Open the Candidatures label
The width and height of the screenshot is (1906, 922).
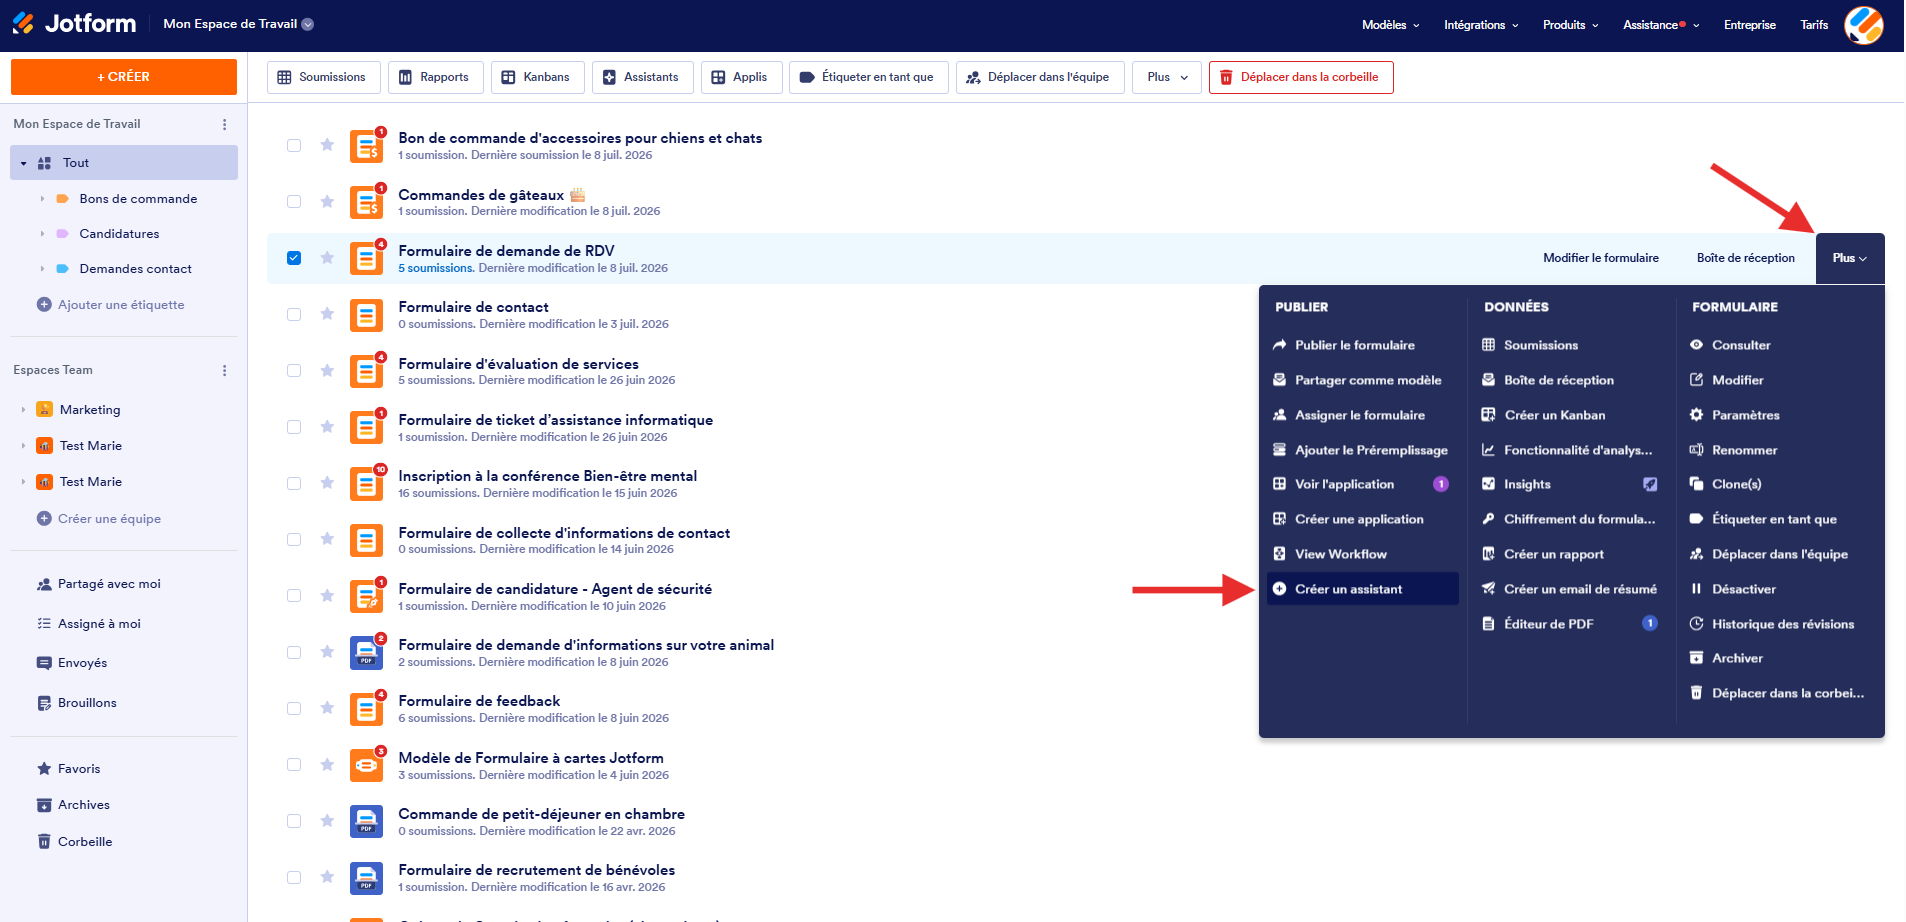click(119, 234)
